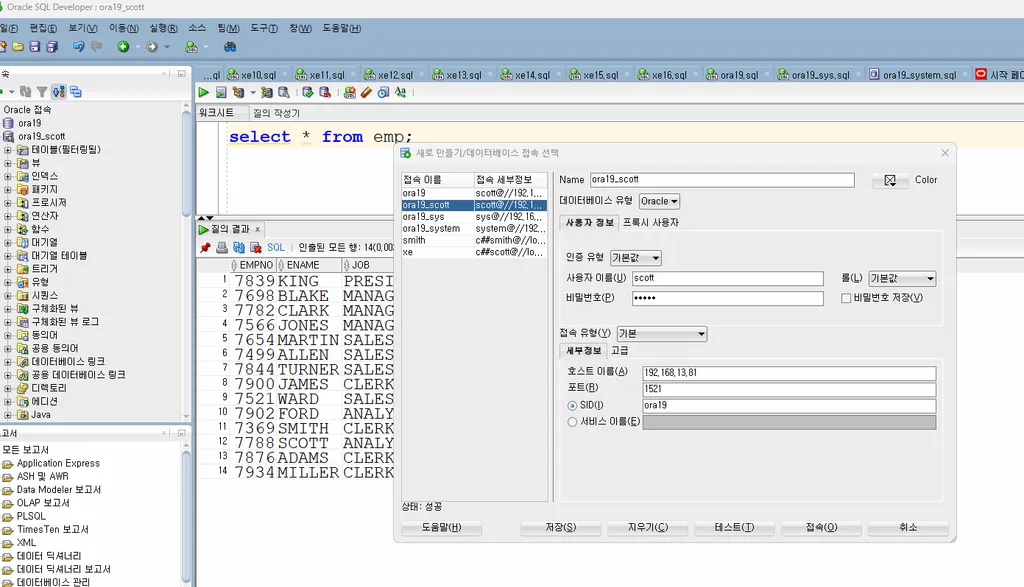Viewport: 1024px width, 587px height.
Task: Click the filter funnel icon in connections panel
Action: 42,92
